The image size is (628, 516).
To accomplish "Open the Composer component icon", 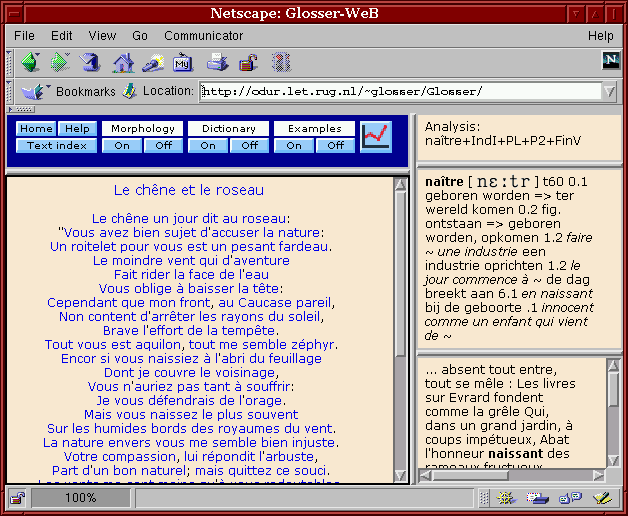I will click(x=602, y=498).
